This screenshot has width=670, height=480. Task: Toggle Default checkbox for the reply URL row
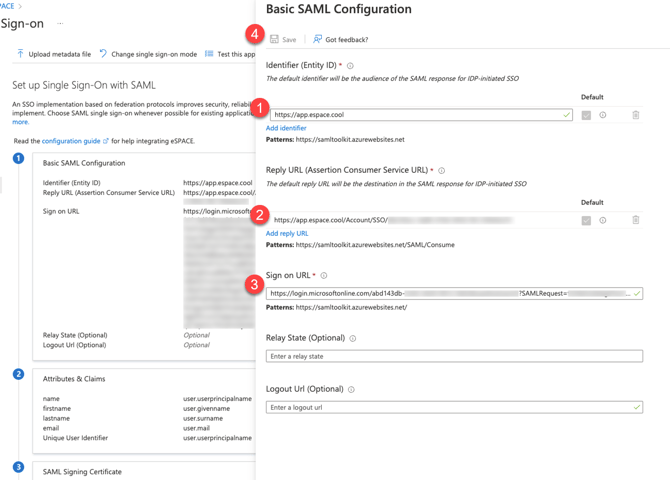click(x=586, y=220)
